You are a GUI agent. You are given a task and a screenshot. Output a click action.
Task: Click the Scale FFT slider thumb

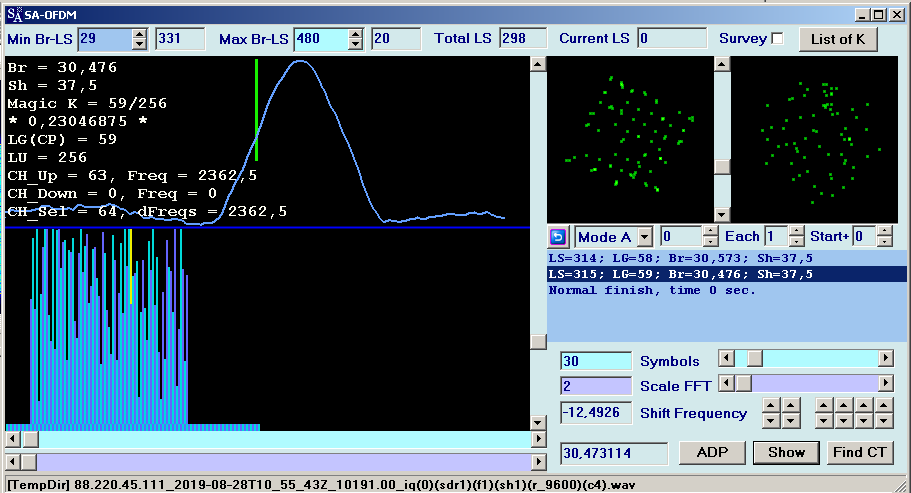(744, 383)
